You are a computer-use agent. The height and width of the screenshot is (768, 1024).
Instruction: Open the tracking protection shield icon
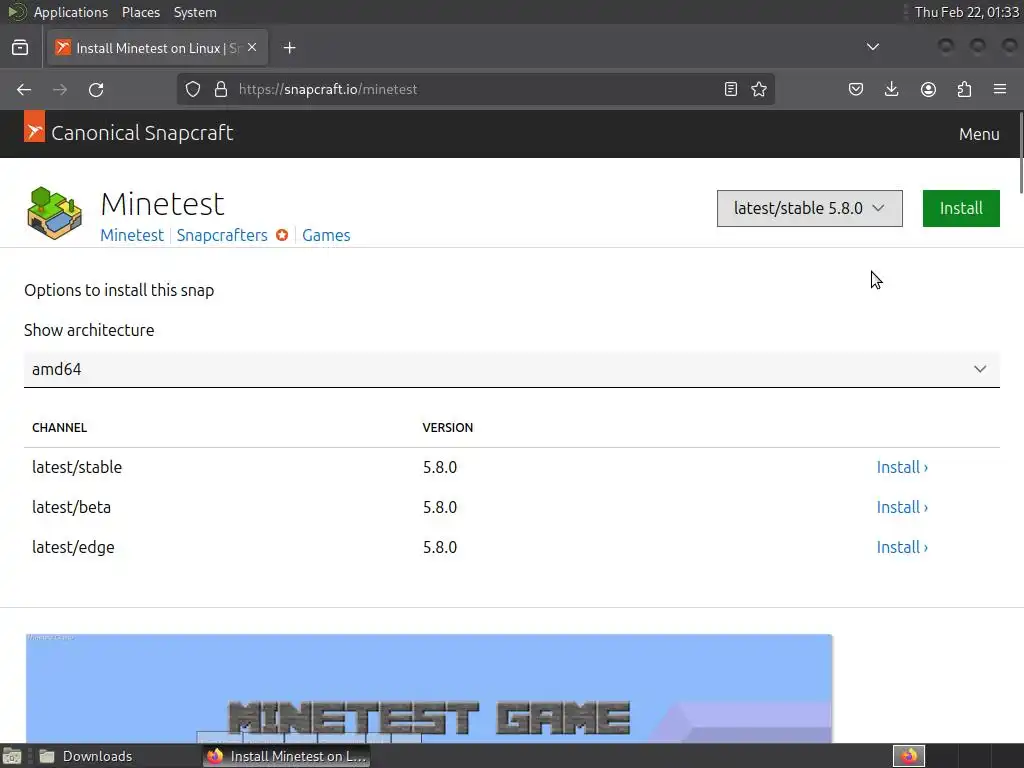(193, 89)
